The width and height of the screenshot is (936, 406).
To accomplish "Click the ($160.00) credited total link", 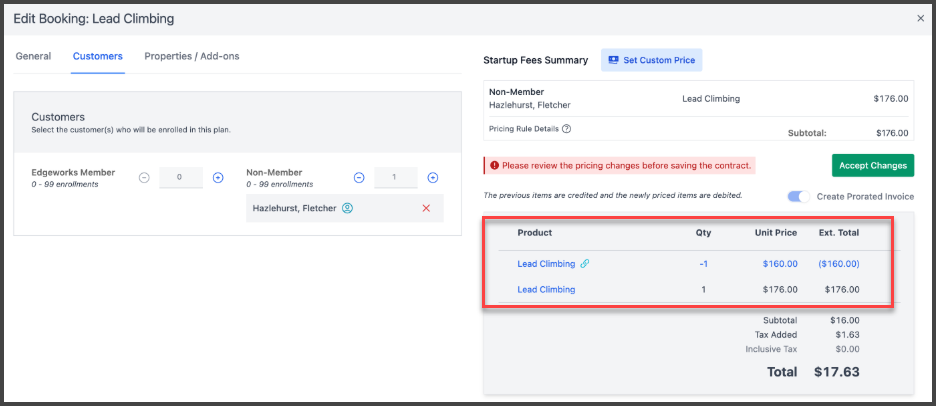I will pyautogui.click(x=838, y=264).
